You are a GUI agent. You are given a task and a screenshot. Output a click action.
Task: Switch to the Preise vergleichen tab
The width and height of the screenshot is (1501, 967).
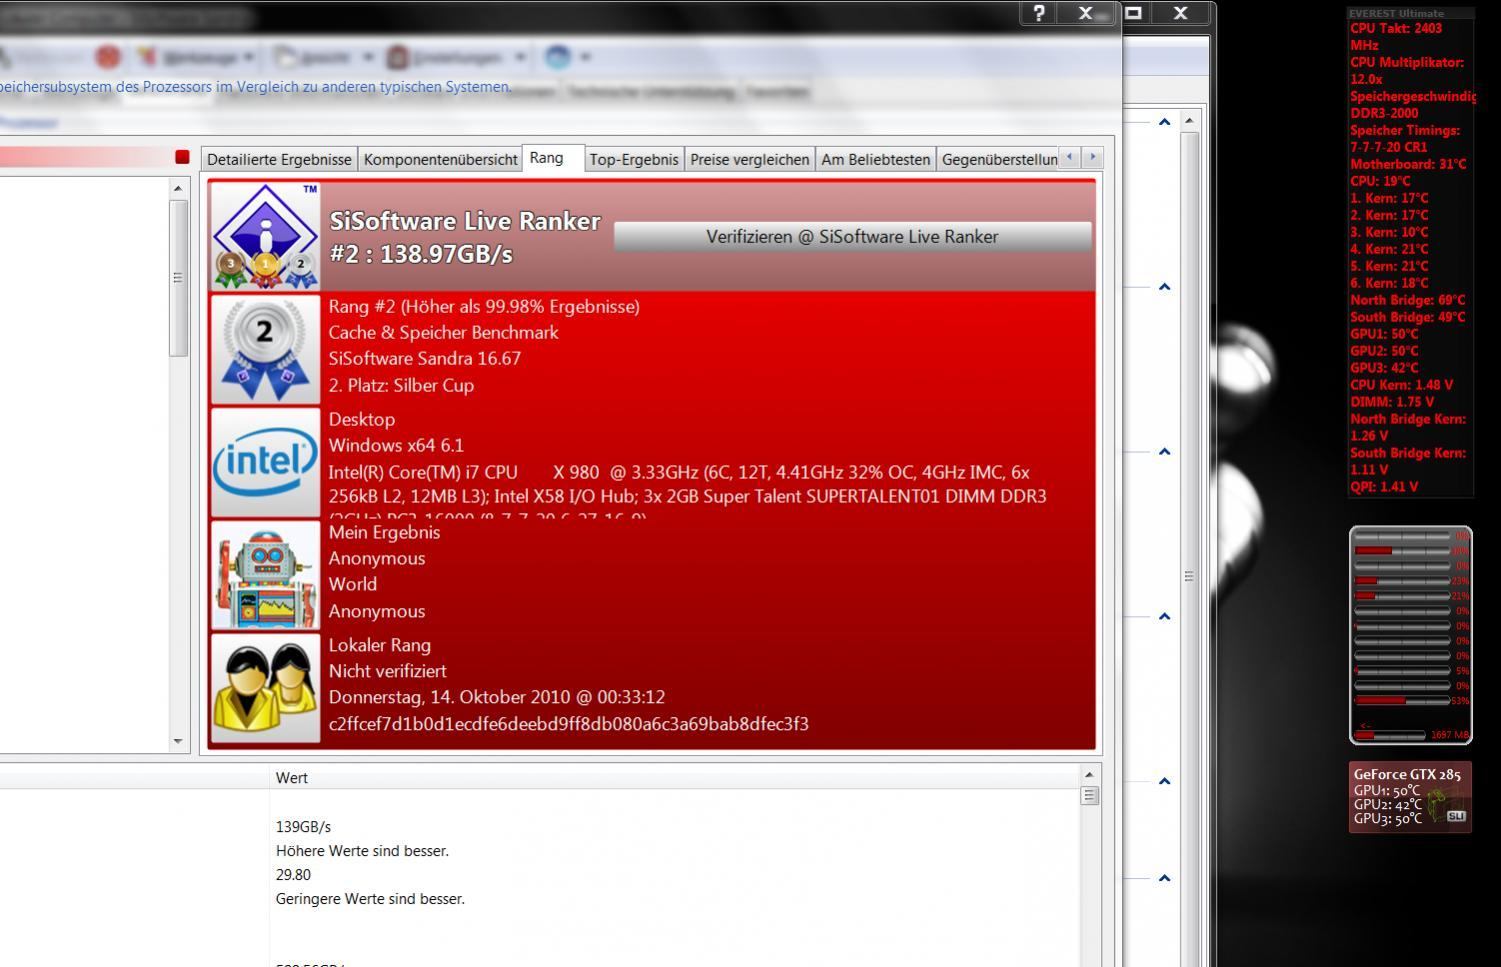click(x=749, y=159)
